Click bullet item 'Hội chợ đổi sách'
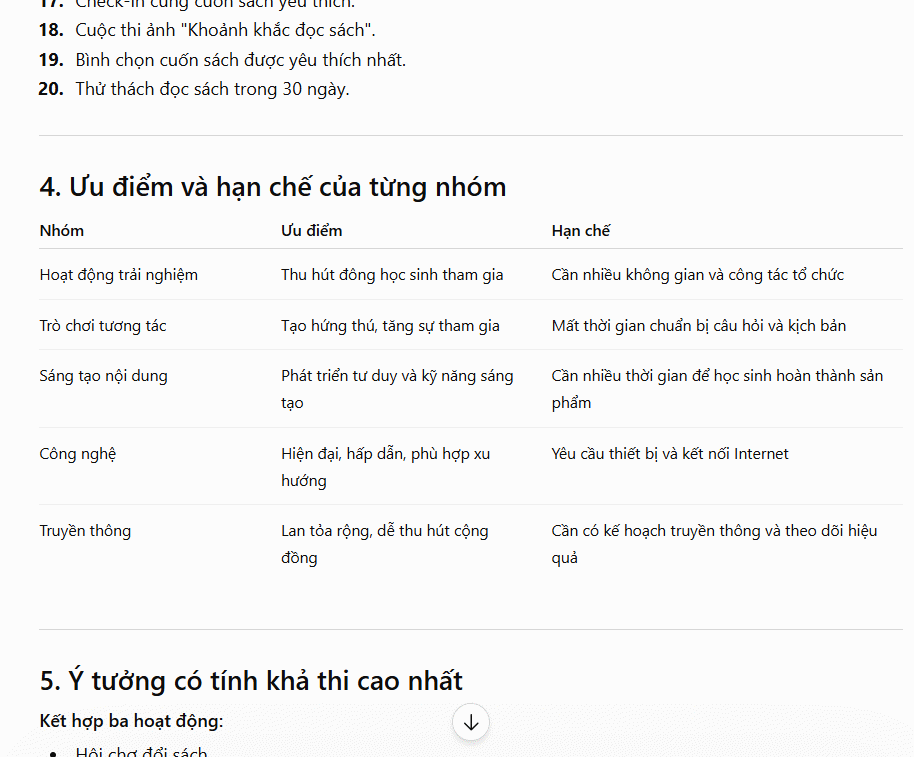Screen dimensions: 914x757 pos(141,751)
